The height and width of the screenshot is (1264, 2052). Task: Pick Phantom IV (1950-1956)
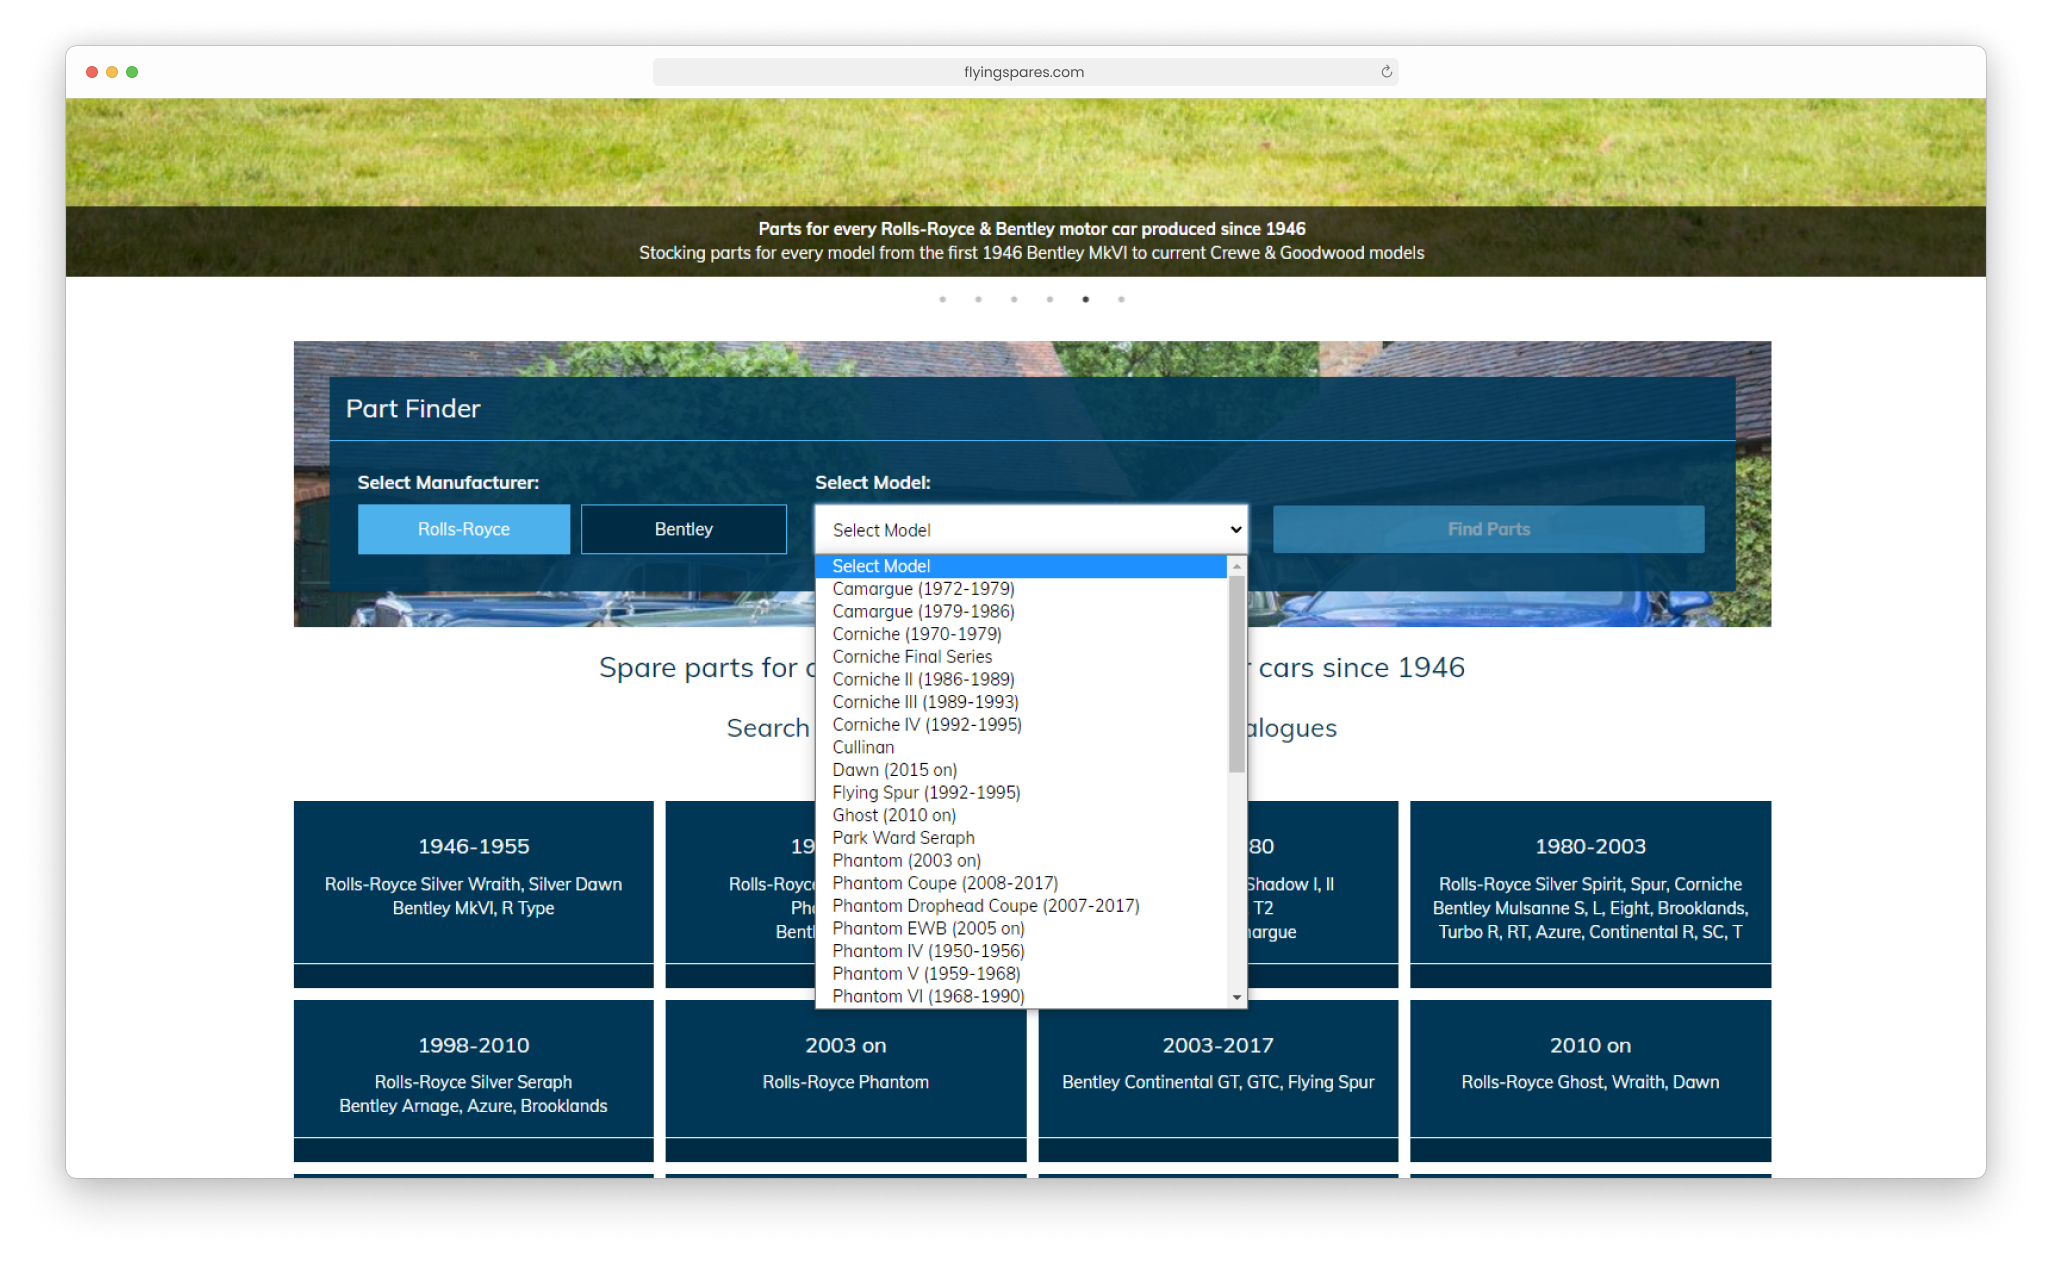point(1021,951)
